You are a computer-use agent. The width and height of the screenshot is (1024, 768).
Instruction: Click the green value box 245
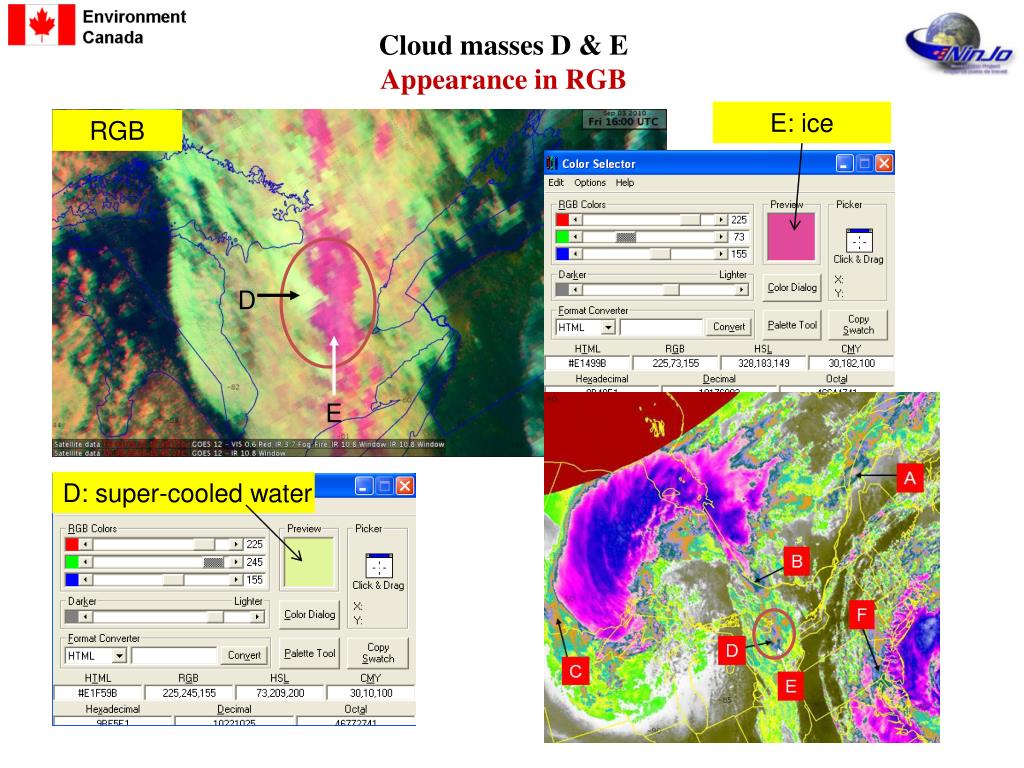[254, 562]
